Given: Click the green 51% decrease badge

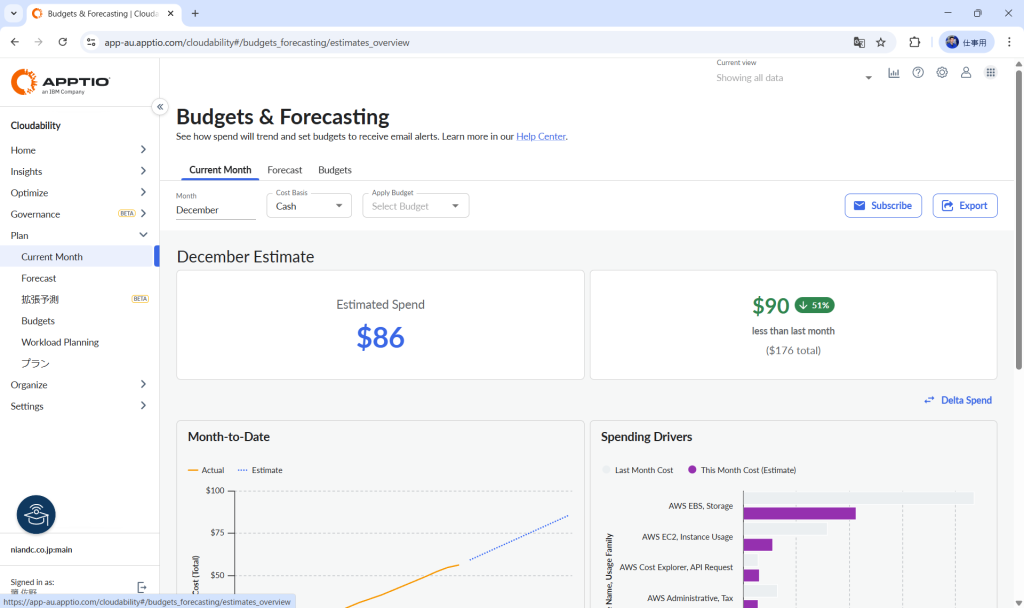Looking at the screenshot, I should tap(814, 305).
